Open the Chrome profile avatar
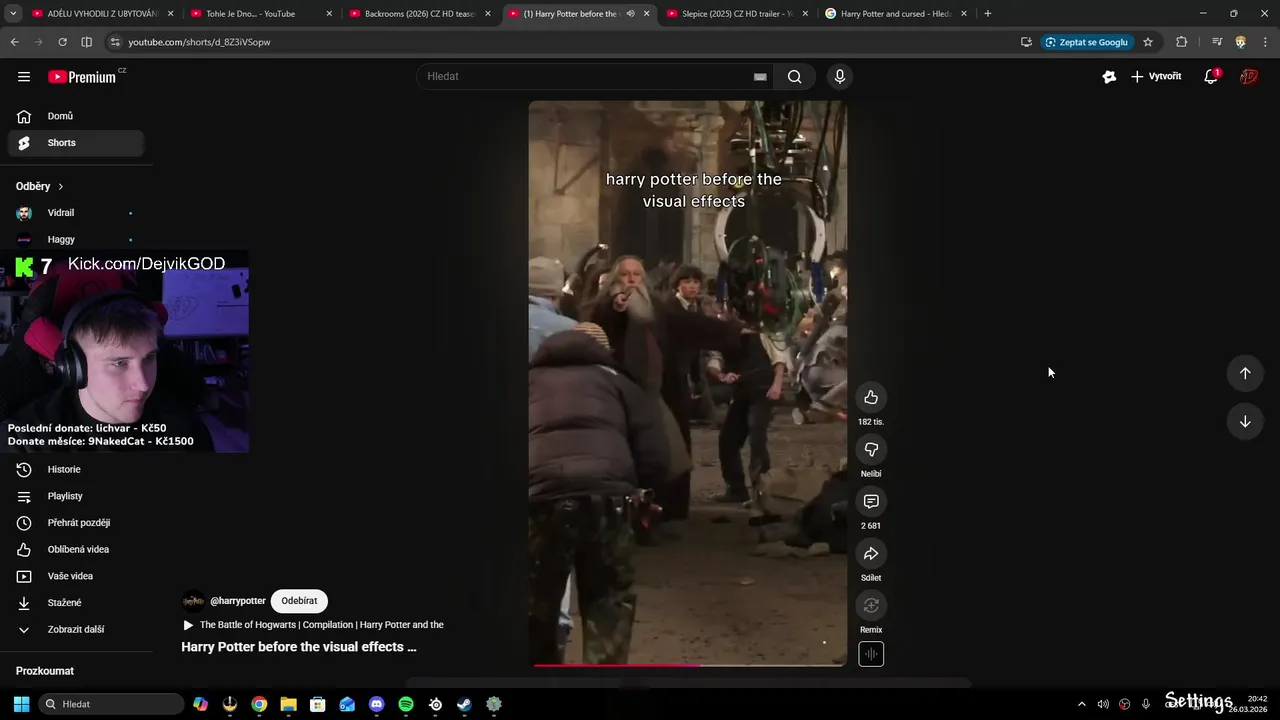The height and width of the screenshot is (720, 1280). [1241, 42]
